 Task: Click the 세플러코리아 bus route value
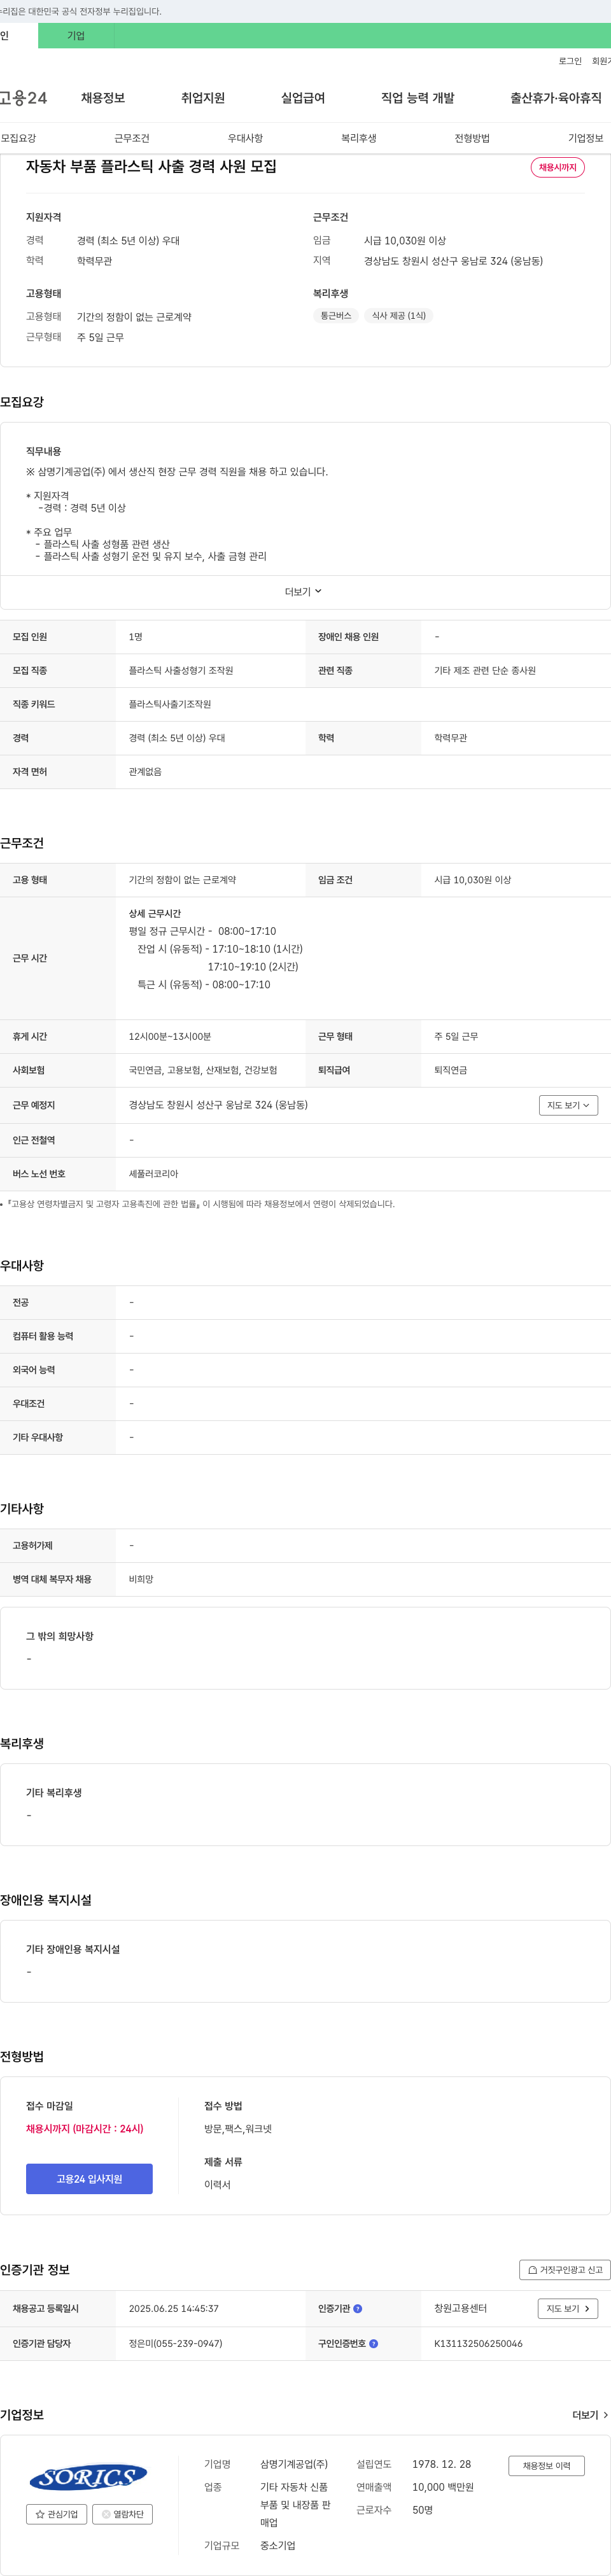pos(153,1174)
